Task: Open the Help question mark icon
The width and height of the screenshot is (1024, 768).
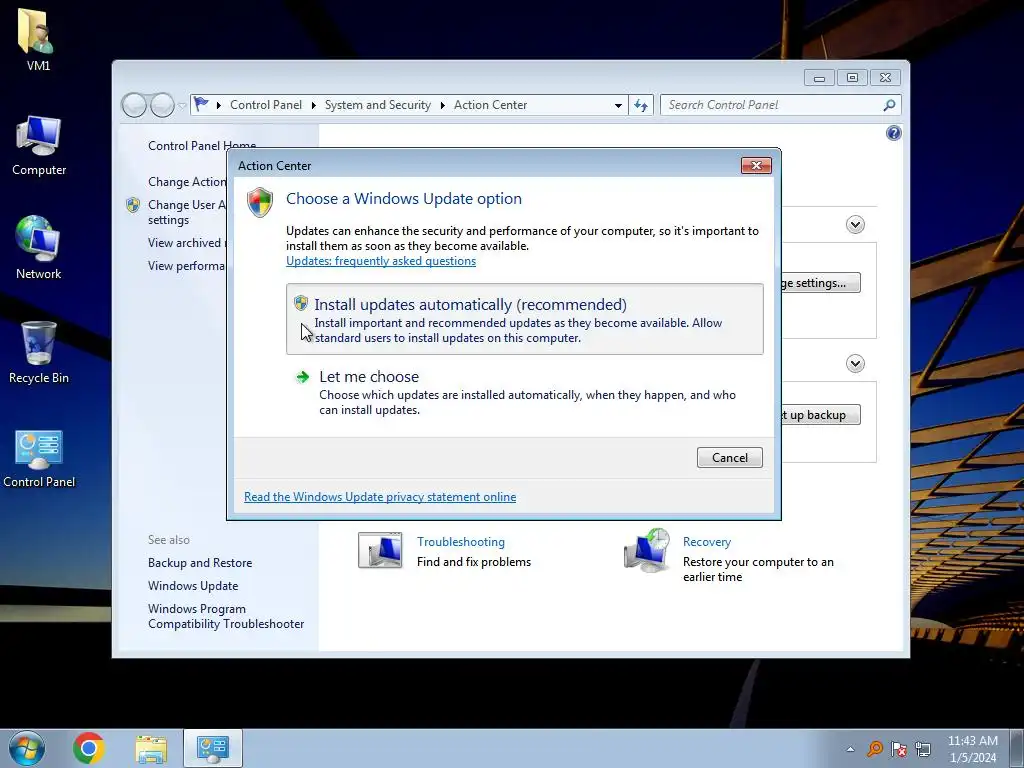Action: 893,133
